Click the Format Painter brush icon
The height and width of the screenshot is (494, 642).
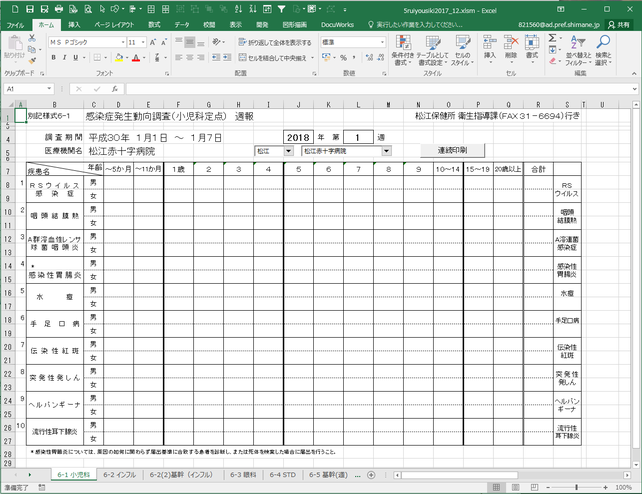coord(32,61)
